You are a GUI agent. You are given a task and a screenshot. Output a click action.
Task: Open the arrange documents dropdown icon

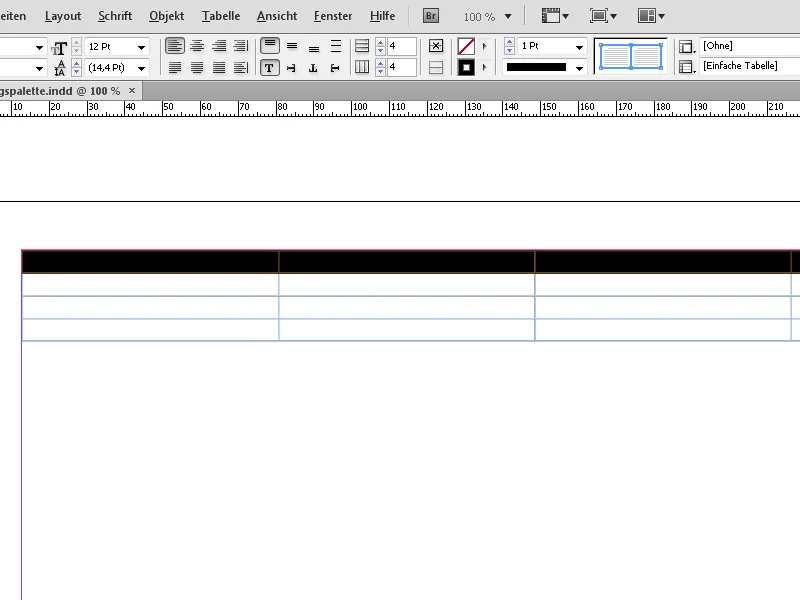[x=651, y=16]
